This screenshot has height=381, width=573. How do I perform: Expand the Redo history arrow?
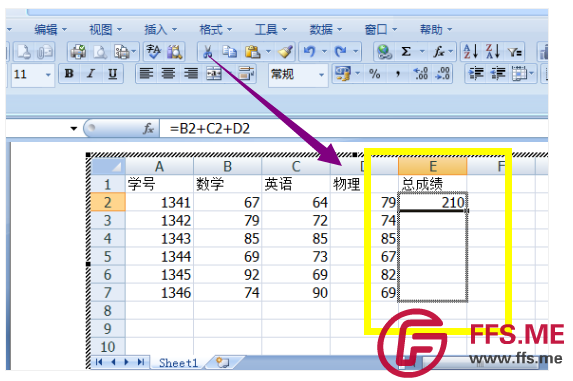[355, 52]
